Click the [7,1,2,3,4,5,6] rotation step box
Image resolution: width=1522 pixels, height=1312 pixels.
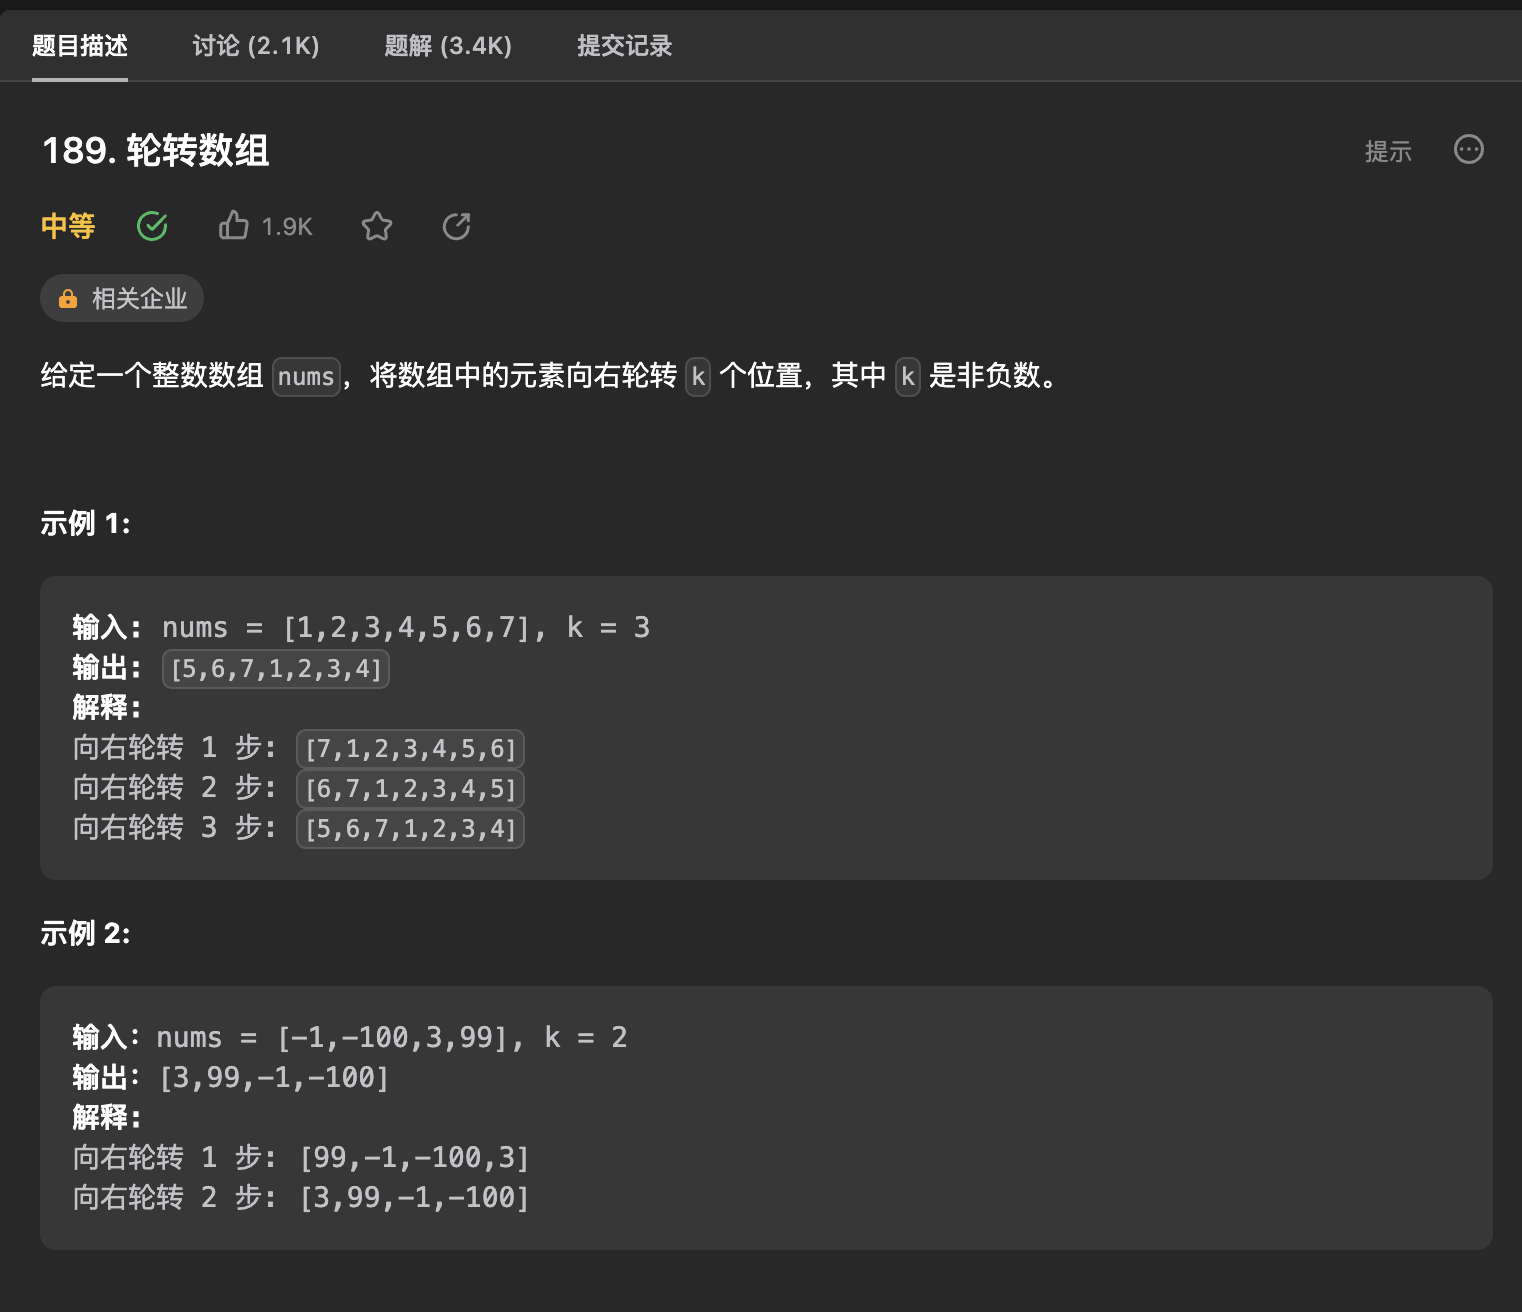(409, 749)
